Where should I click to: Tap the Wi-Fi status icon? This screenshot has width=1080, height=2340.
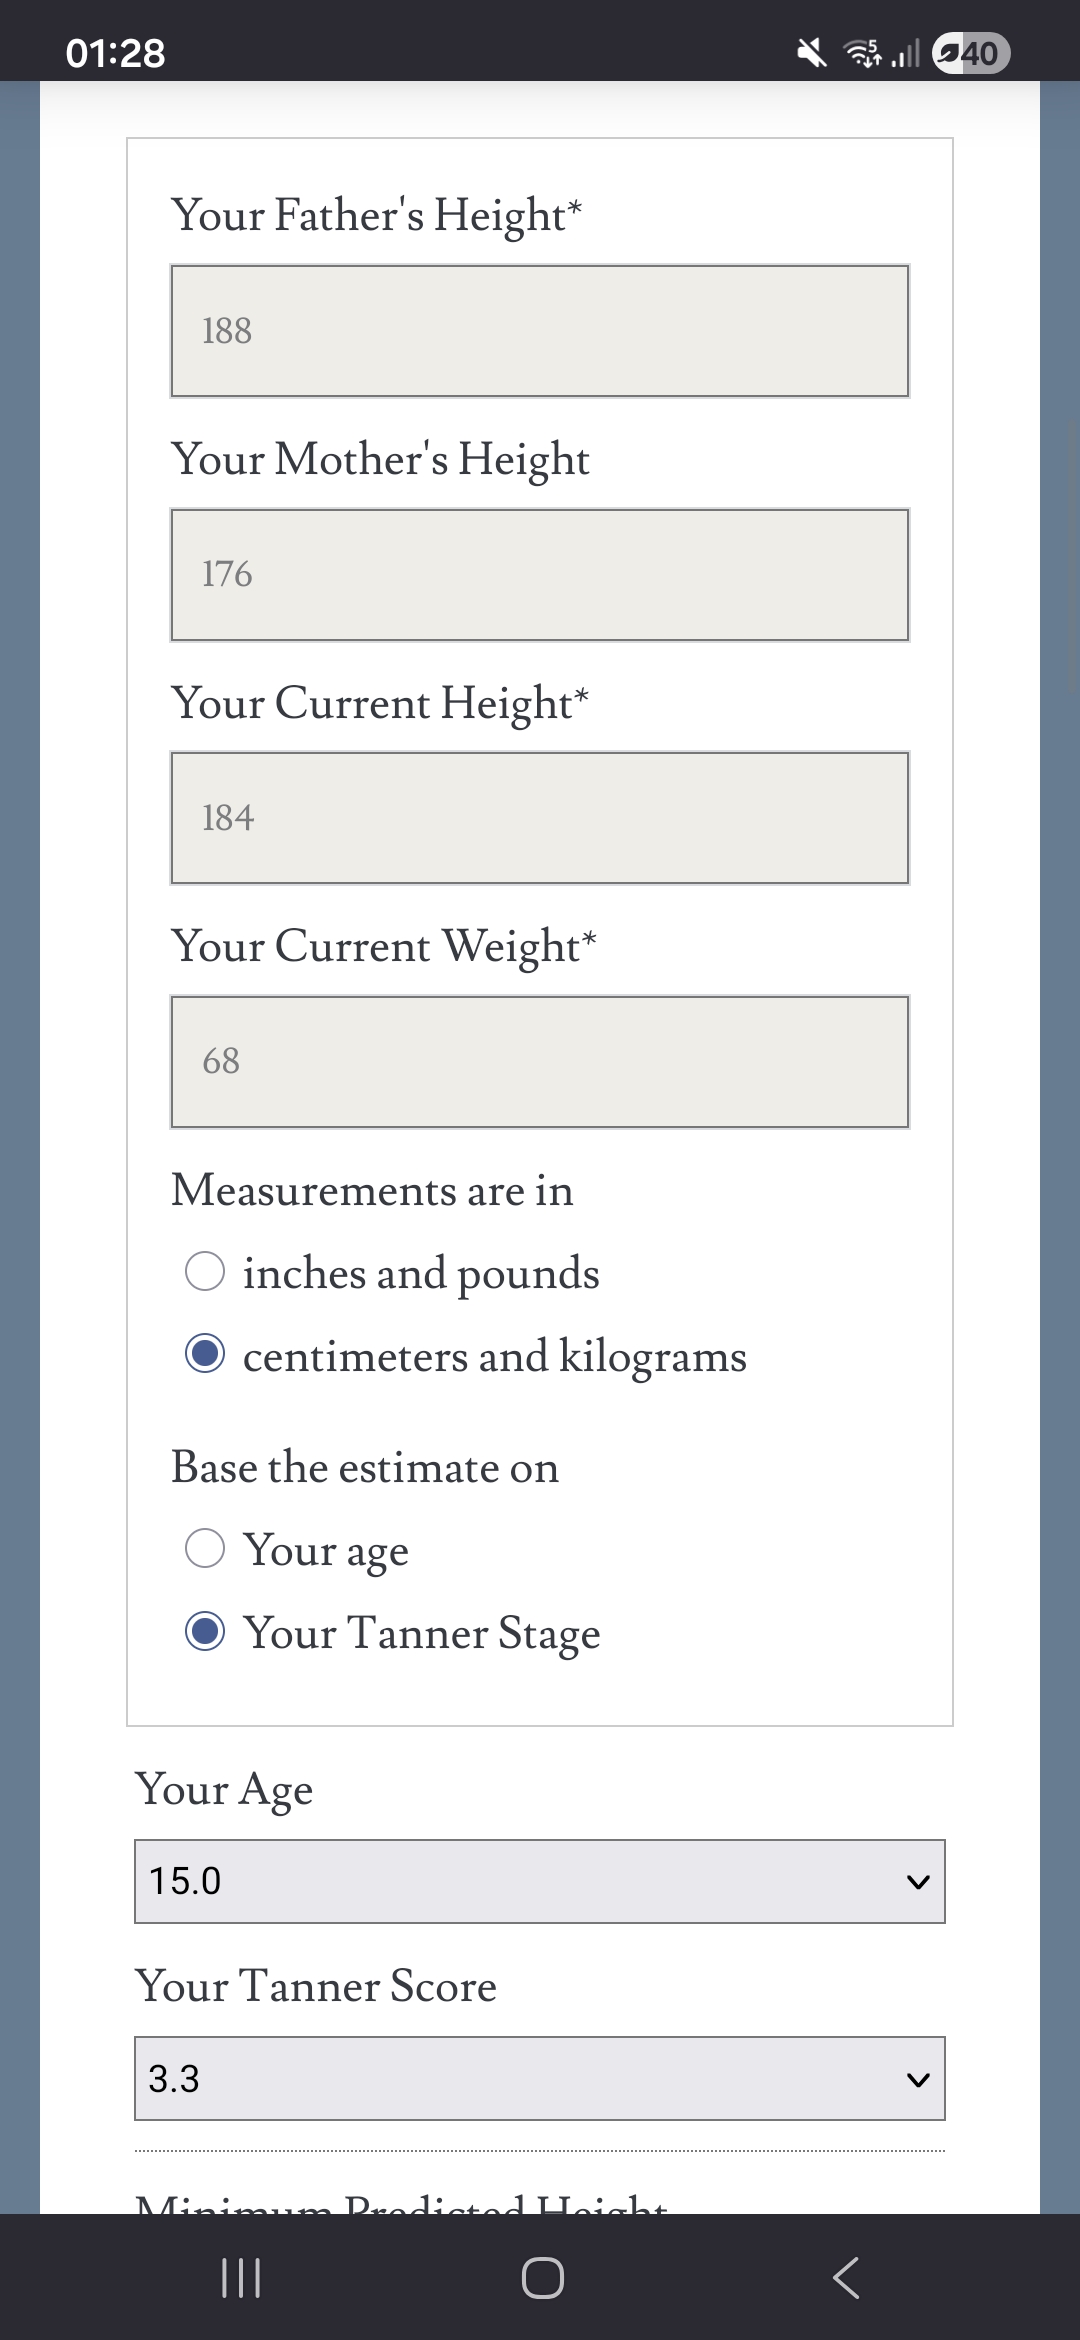(x=864, y=53)
